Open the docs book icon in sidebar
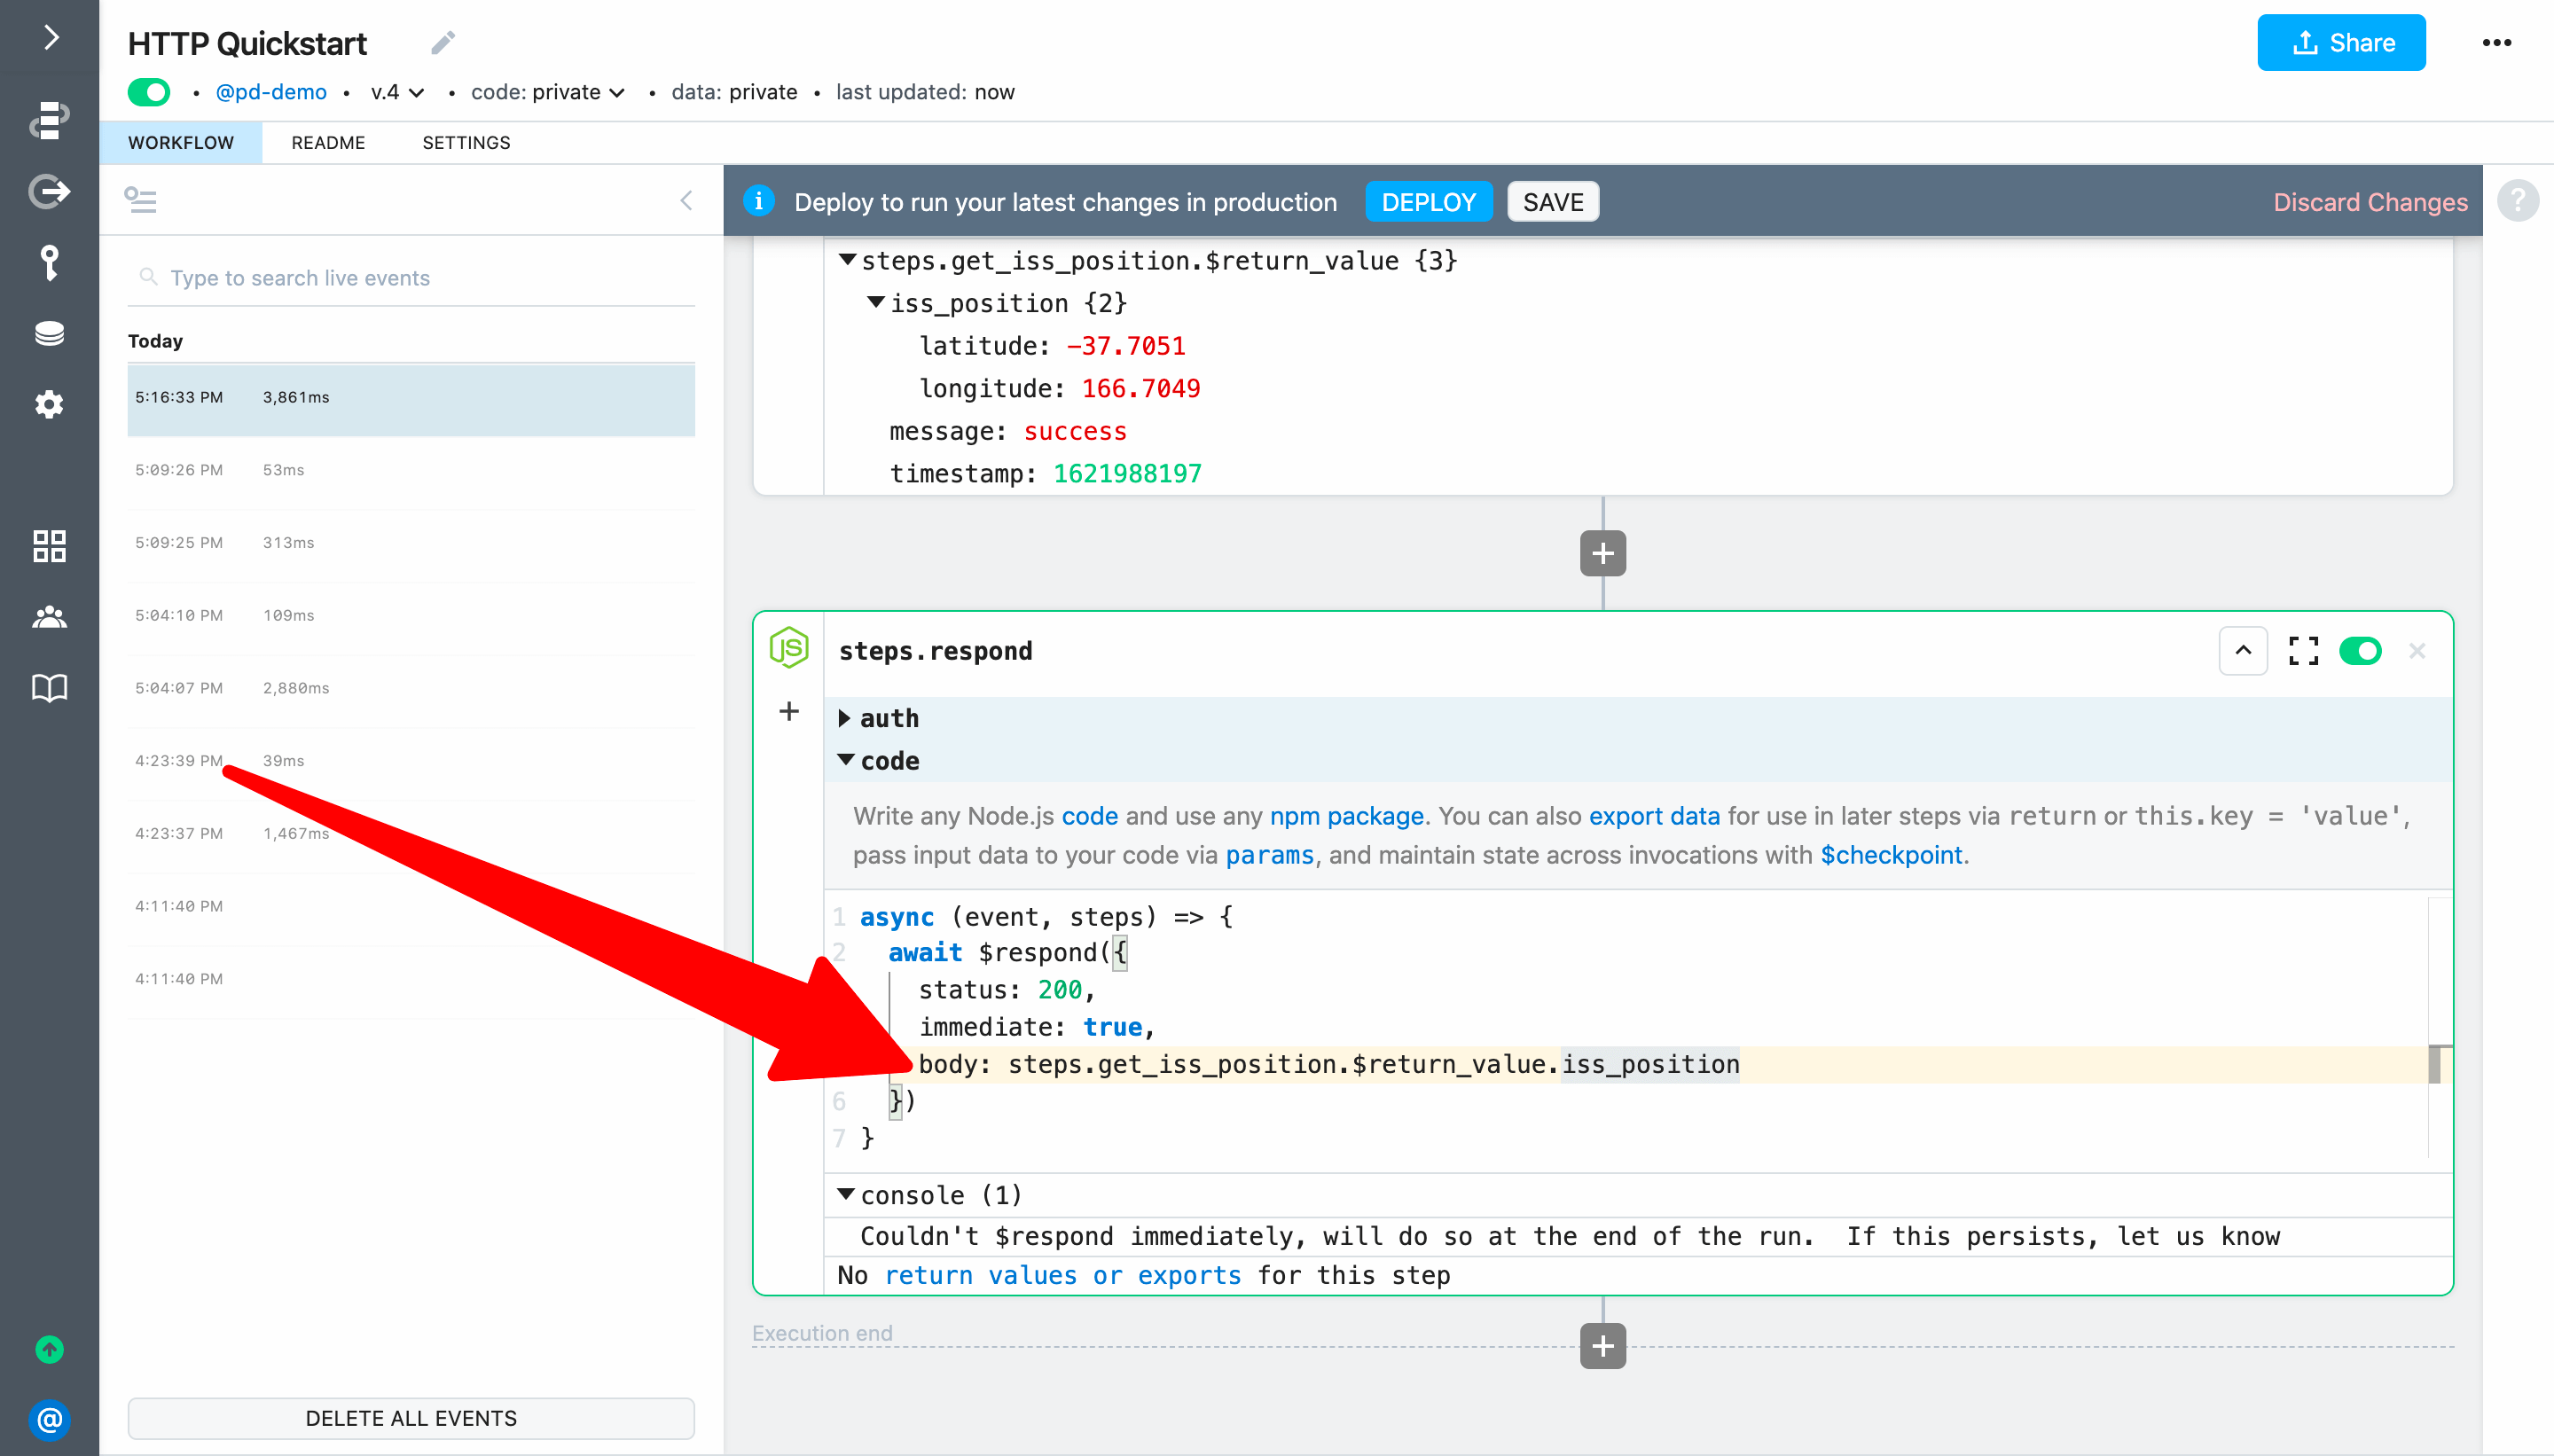 (x=49, y=688)
